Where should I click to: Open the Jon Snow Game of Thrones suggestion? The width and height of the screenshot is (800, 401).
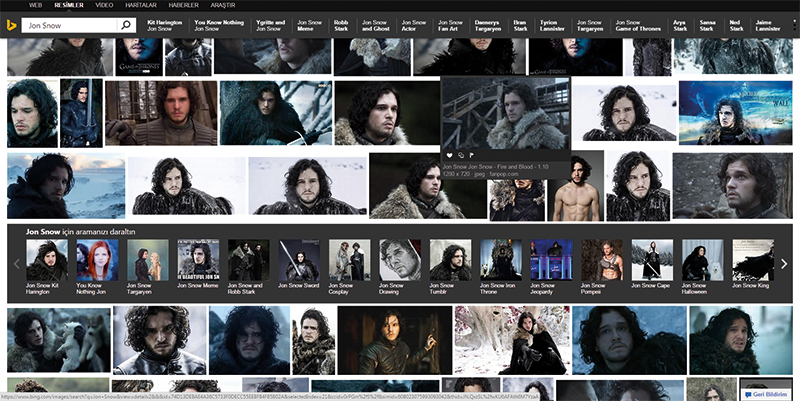click(x=638, y=26)
